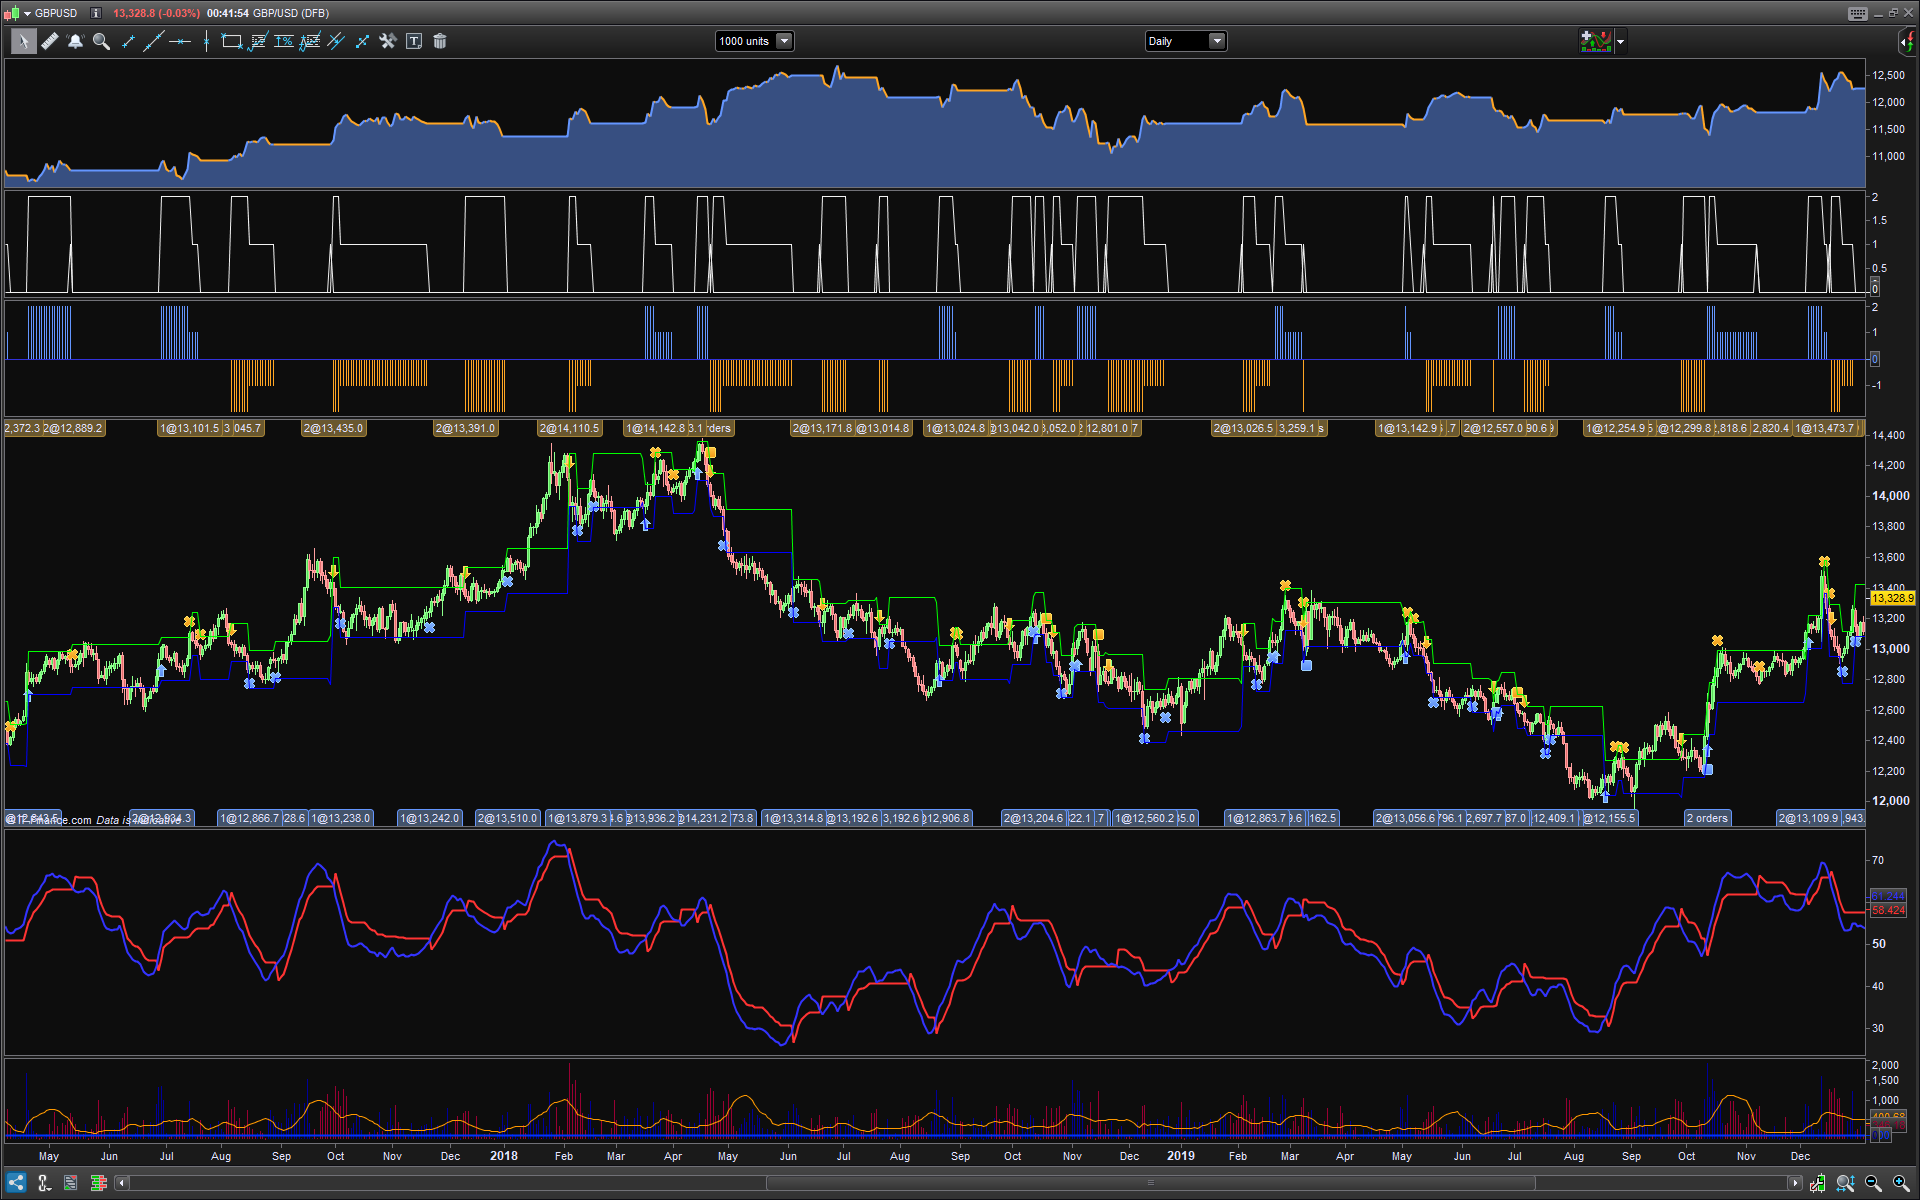Image resolution: width=1920 pixels, height=1200 pixels.
Task: Open the 1000 units dropdown
Action: 784,41
